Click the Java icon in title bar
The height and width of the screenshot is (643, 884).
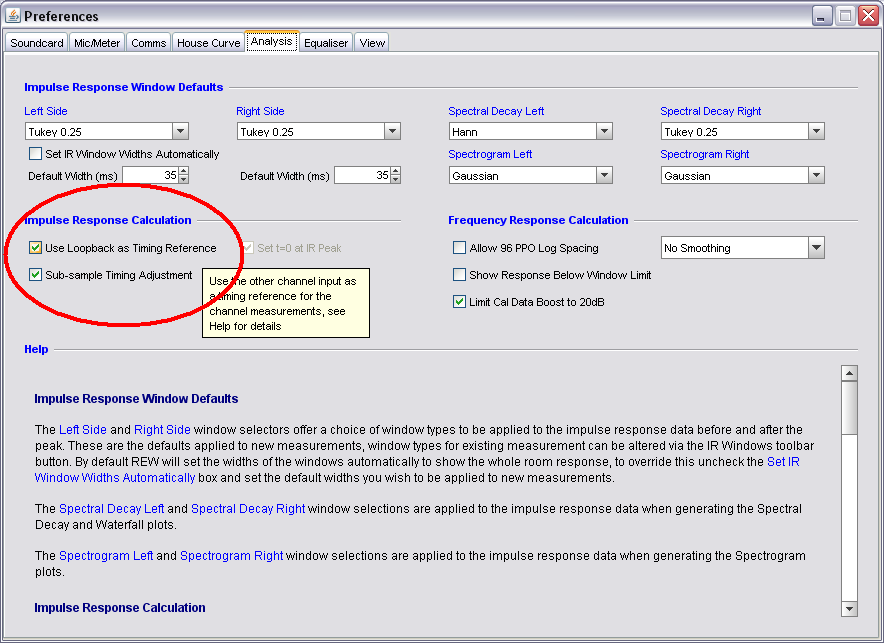tap(13, 15)
